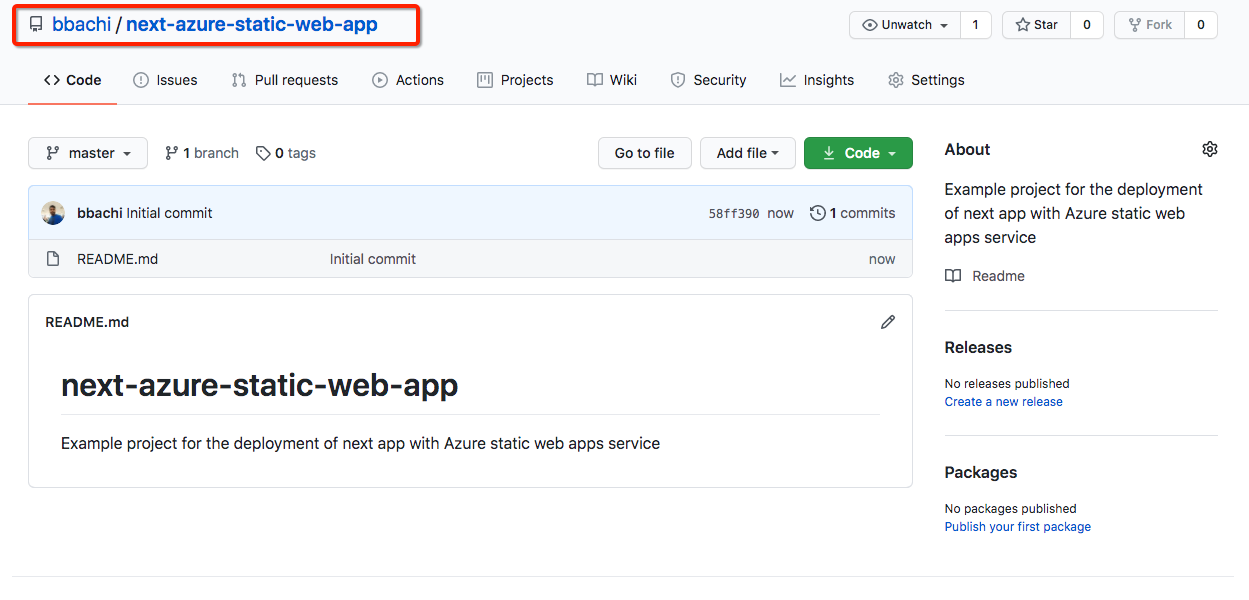
Task: Click the file icon beside README.md
Action: (x=53, y=259)
